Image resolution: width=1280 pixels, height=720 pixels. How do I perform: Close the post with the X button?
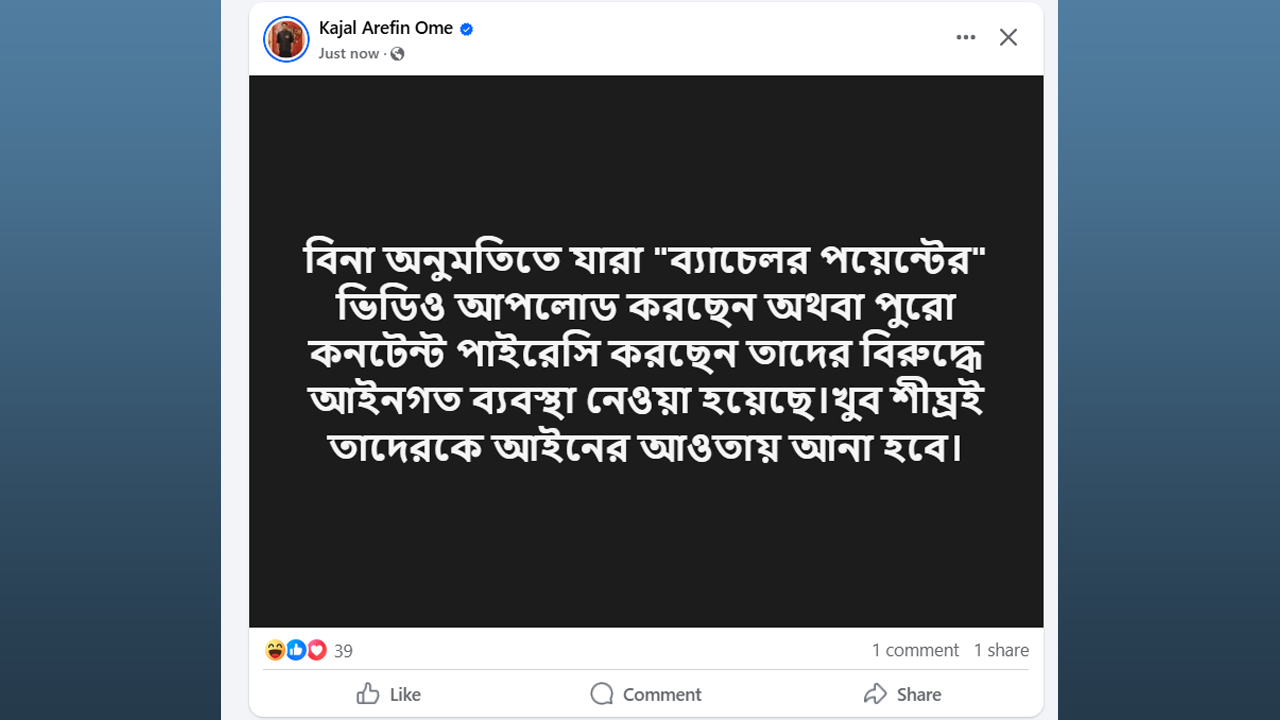point(1008,37)
